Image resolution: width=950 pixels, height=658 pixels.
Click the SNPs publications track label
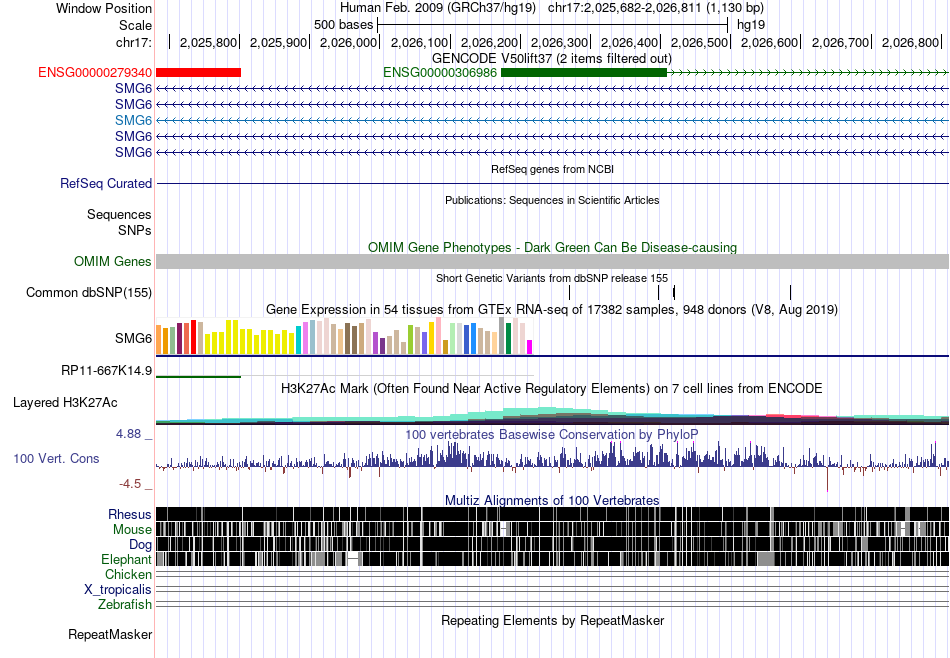(x=135, y=231)
